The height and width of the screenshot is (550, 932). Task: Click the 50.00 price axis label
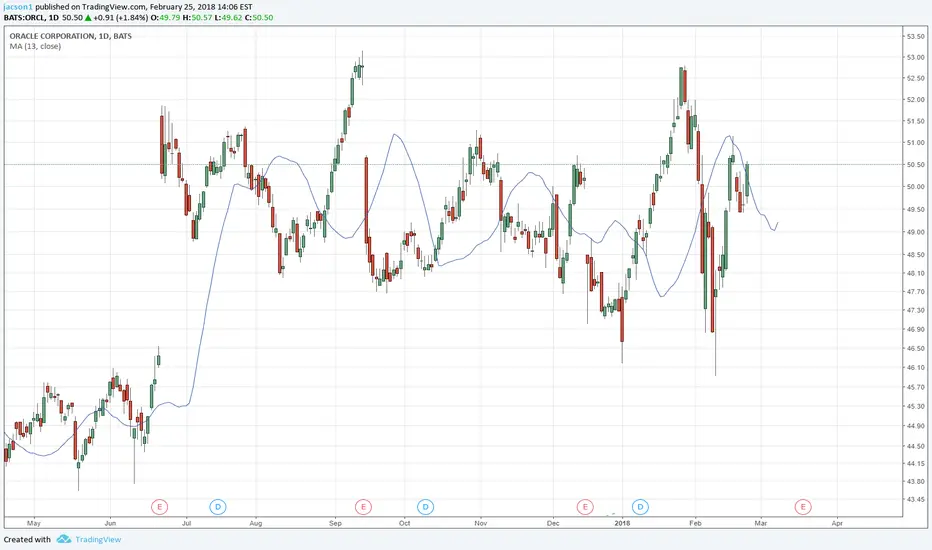915,187
